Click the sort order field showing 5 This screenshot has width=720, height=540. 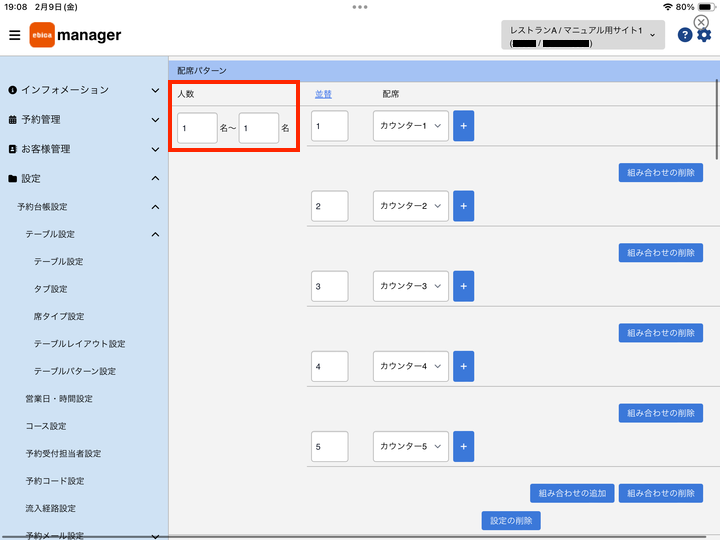329,446
